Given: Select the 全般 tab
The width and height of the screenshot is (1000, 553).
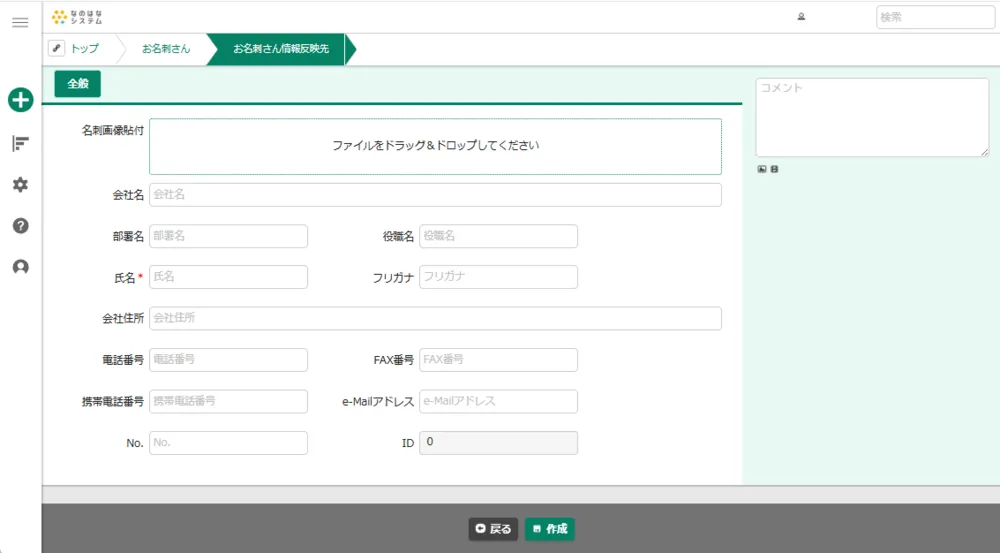Looking at the screenshot, I should click(x=78, y=84).
